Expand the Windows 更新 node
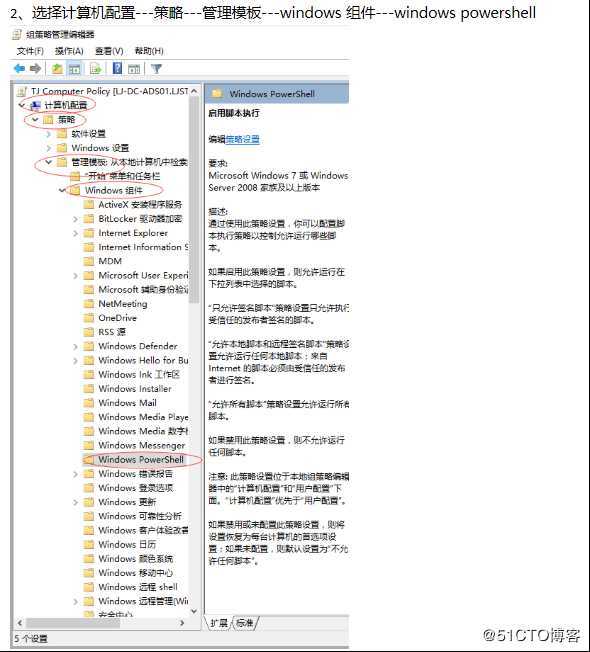 point(75,502)
